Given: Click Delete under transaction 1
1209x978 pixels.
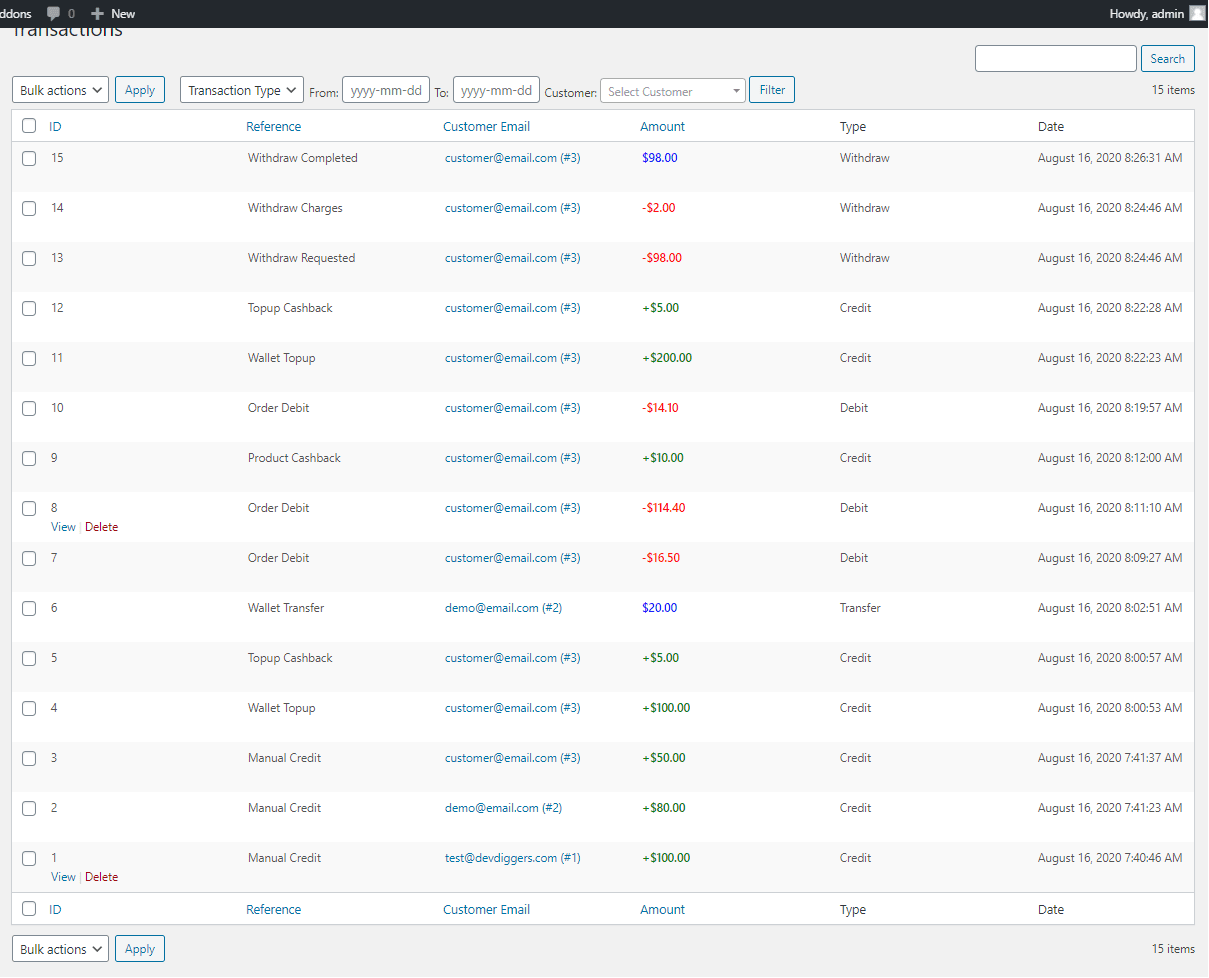Looking at the screenshot, I should tap(101, 876).
